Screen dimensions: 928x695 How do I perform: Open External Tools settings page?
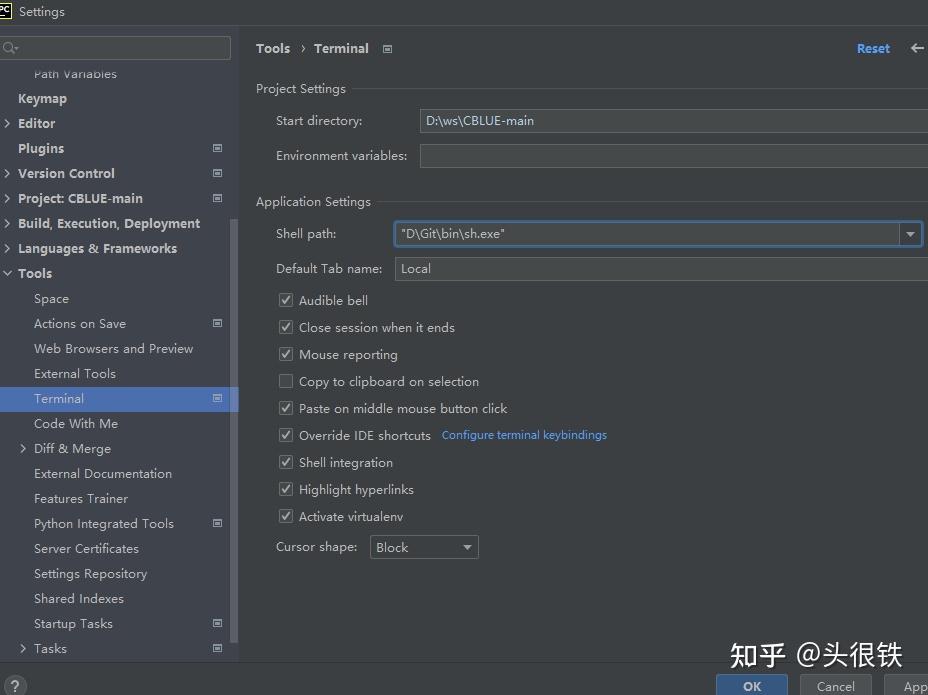(x=75, y=374)
